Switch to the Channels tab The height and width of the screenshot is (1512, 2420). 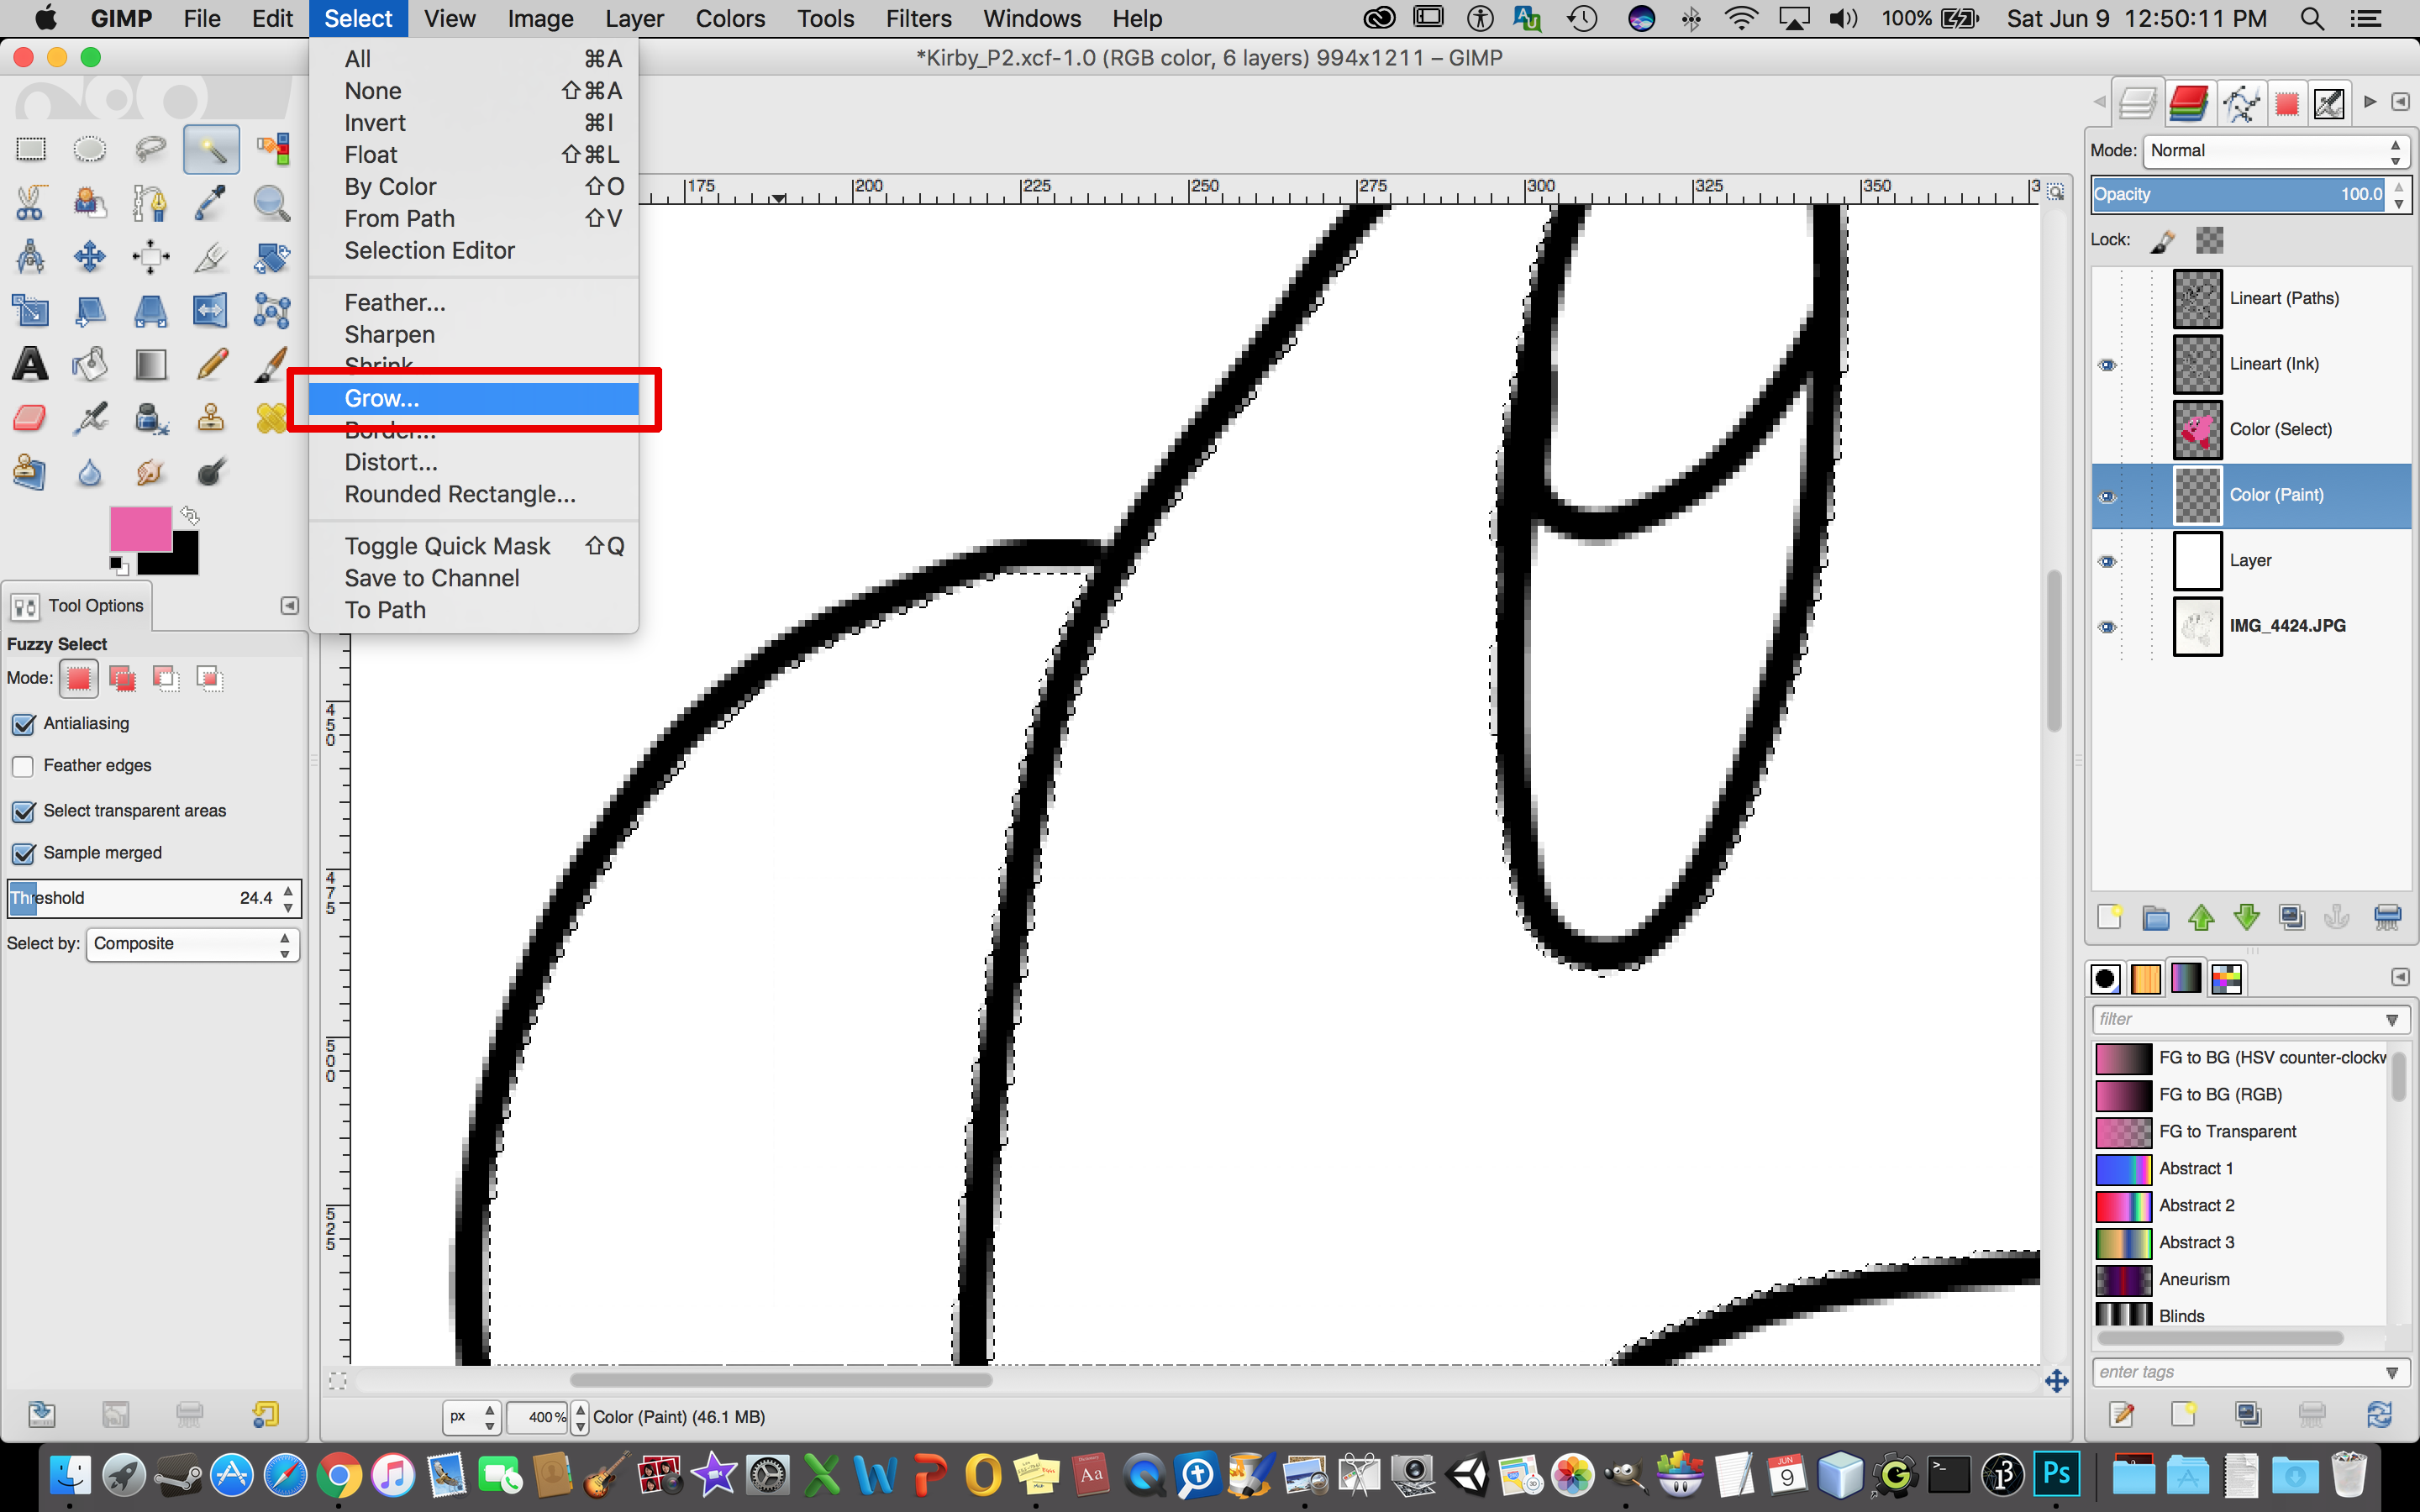(2188, 103)
